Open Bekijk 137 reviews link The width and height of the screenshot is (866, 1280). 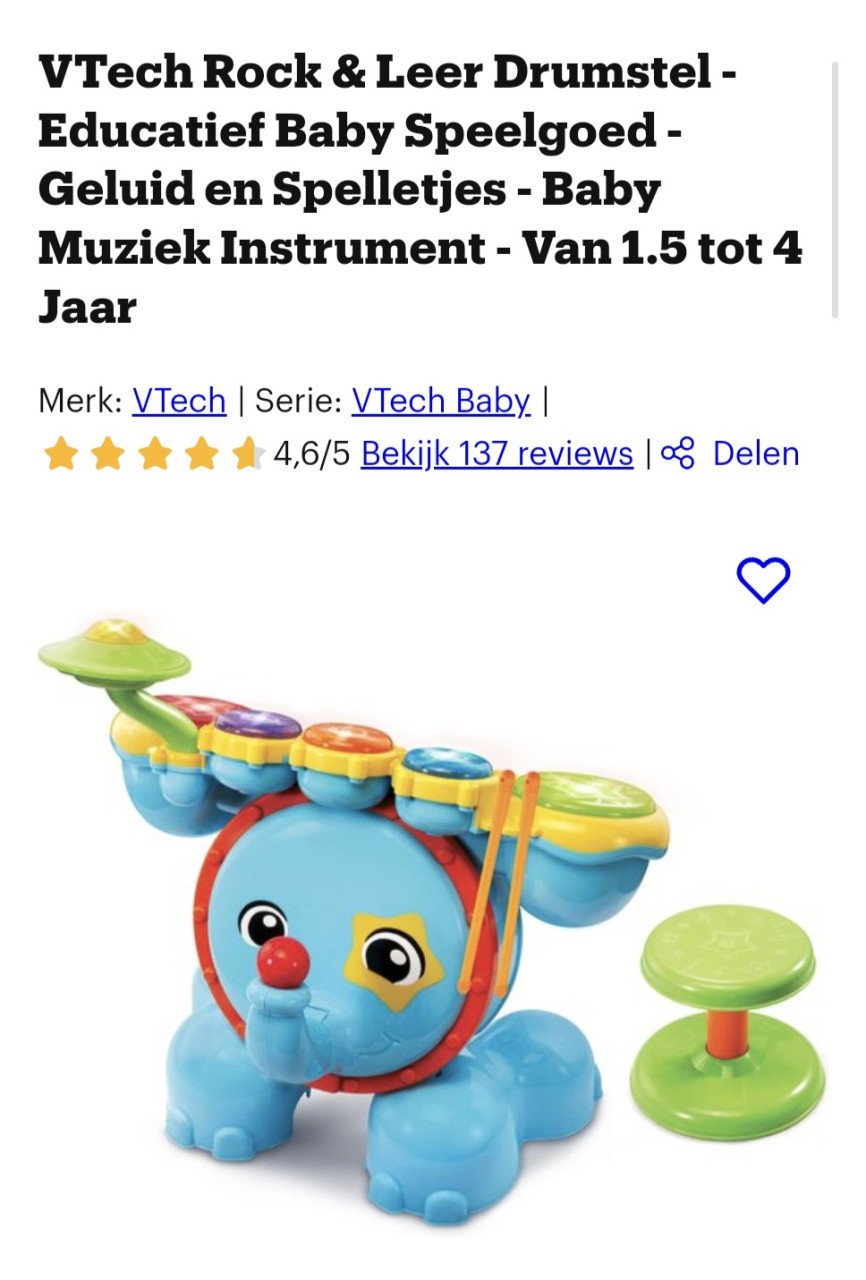click(x=497, y=454)
